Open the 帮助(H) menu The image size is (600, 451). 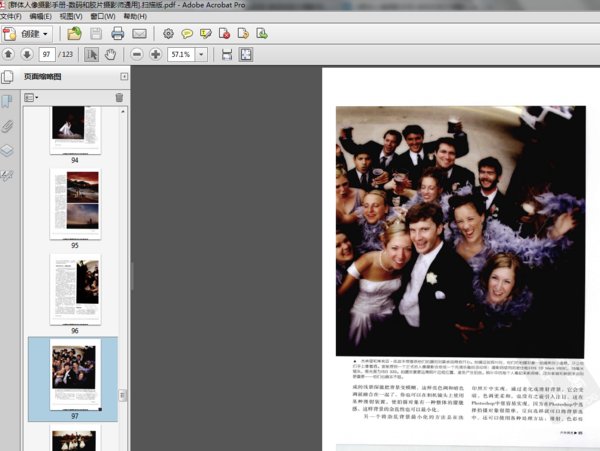click(135, 16)
